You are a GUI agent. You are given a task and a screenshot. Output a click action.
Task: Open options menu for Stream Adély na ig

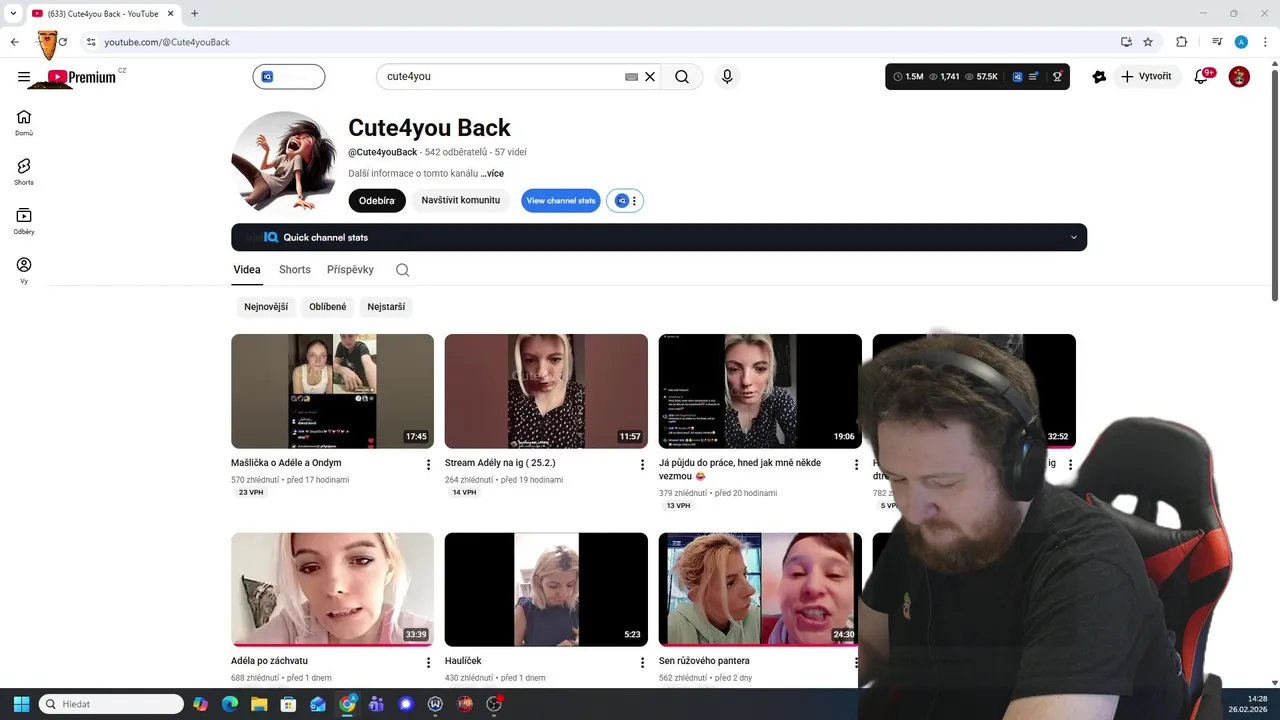[642, 465]
